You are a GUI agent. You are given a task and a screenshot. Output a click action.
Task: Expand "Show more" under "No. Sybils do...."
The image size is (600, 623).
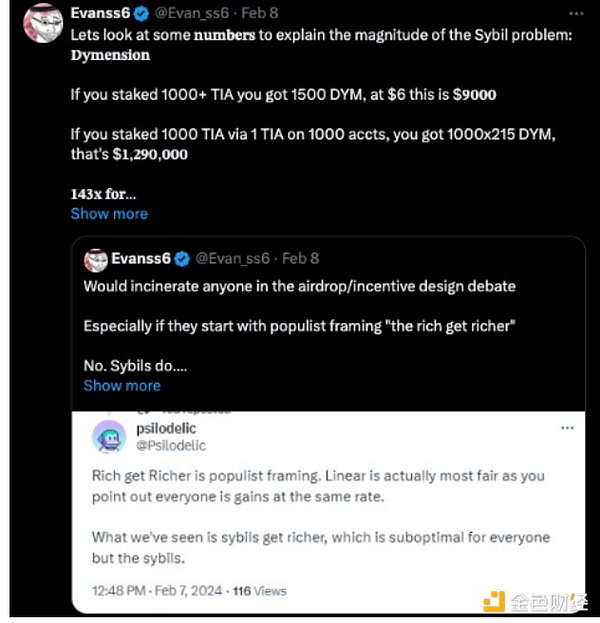pyautogui.click(x=122, y=385)
